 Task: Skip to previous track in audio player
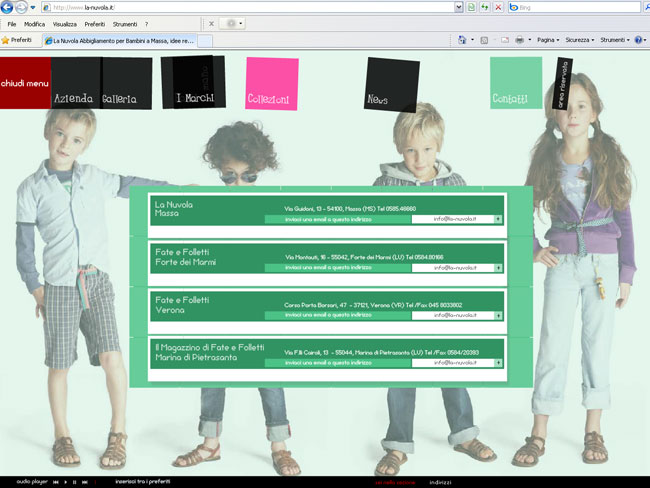coord(56,482)
